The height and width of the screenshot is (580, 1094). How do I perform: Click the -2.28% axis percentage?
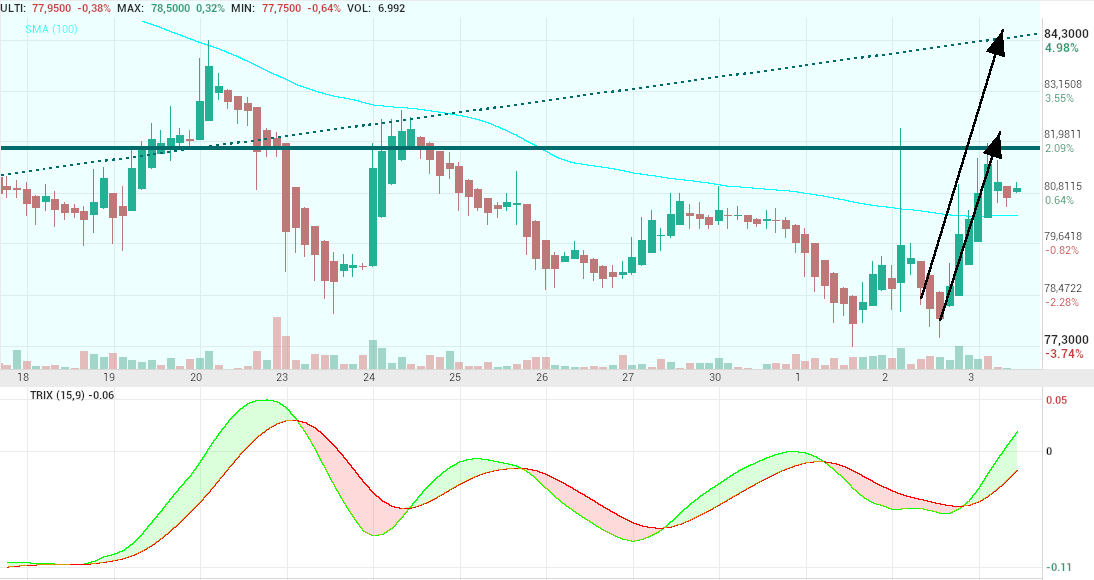point(1062,302)
